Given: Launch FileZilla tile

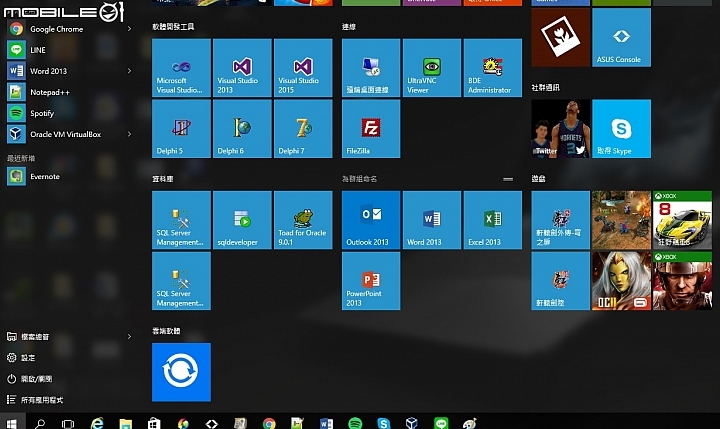Looking at the screenshot, I should tap(371, 129).
